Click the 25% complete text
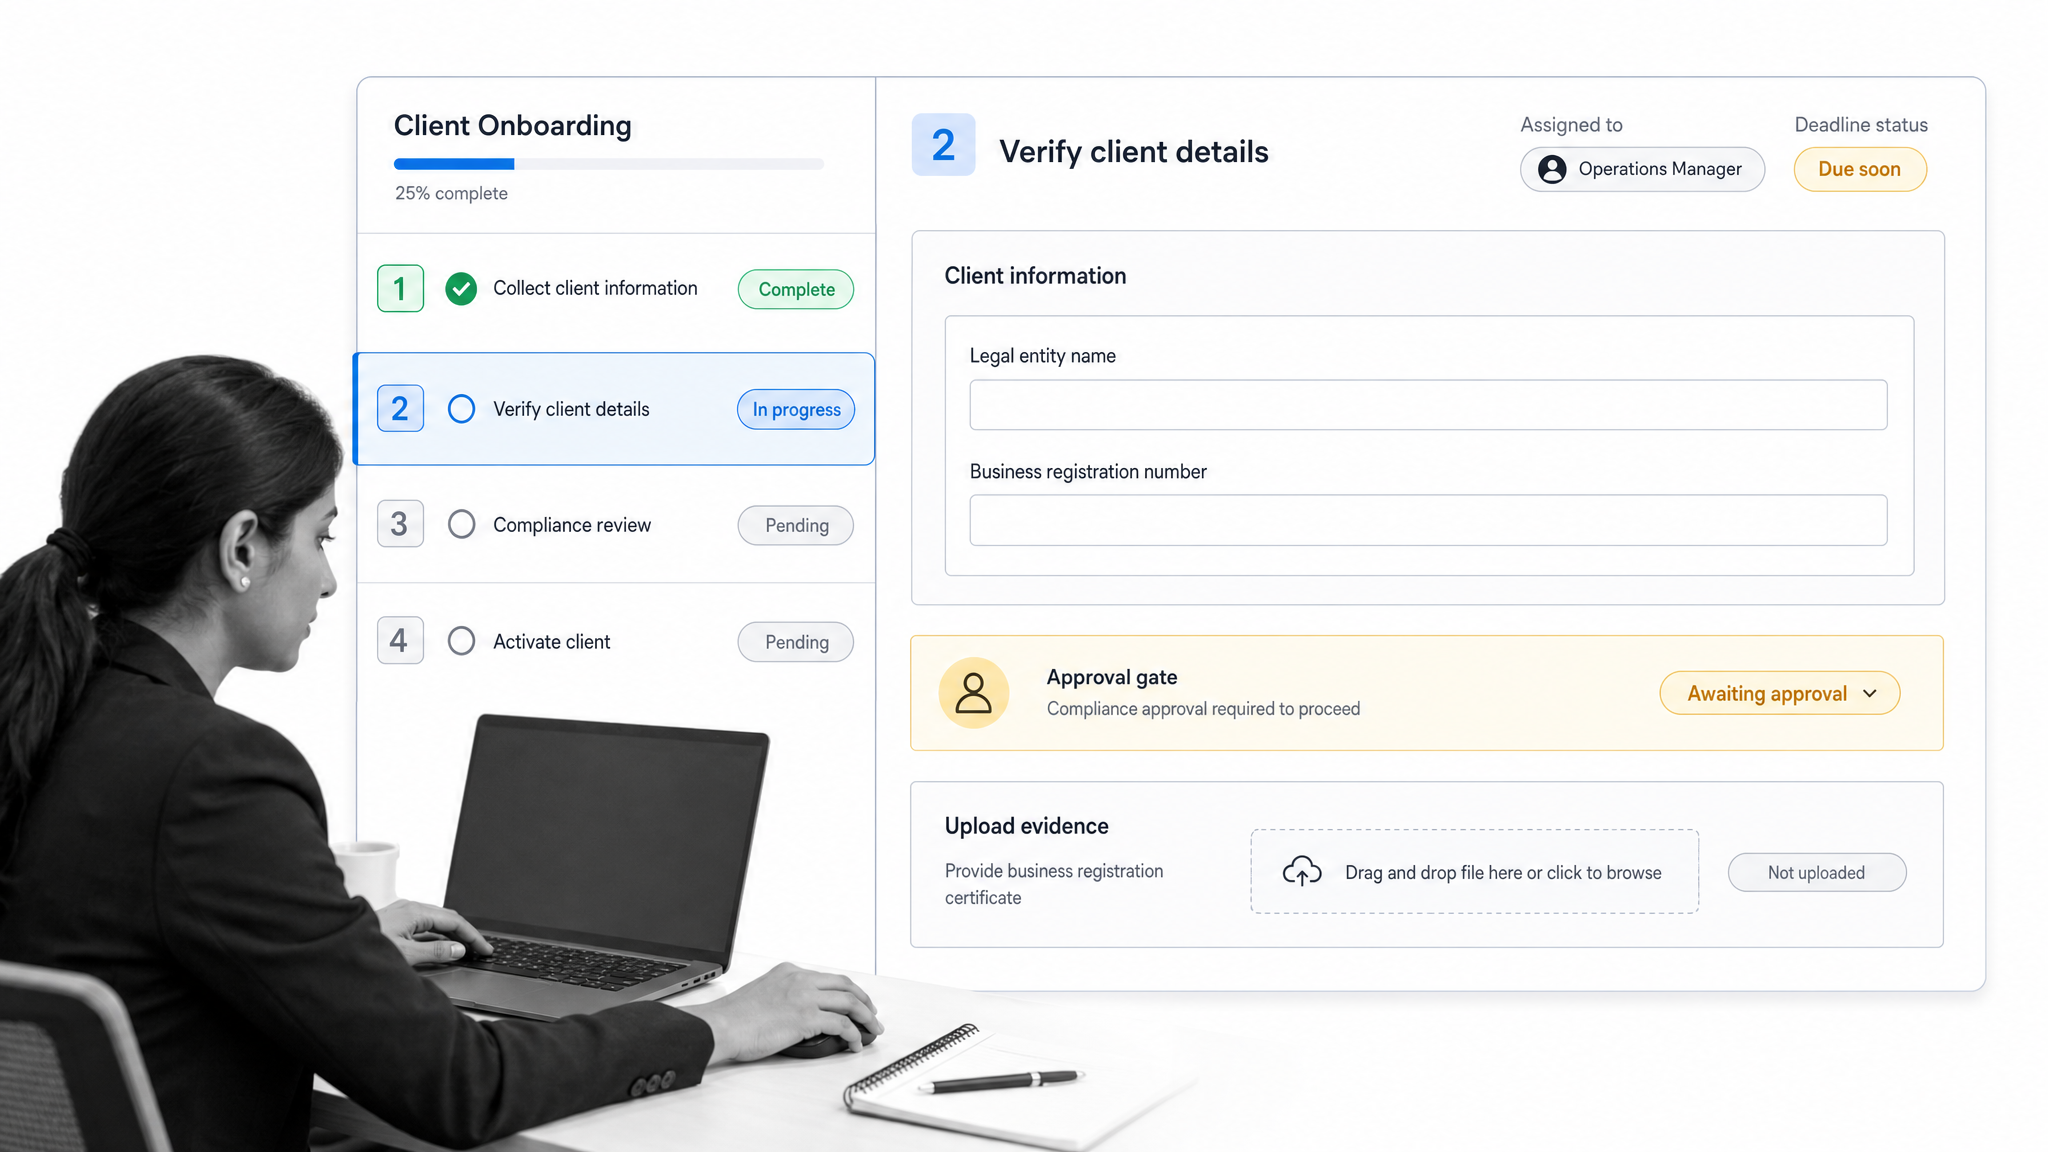The width and height of the screenshot is (2048, 1152). click(x=451, y=193)
